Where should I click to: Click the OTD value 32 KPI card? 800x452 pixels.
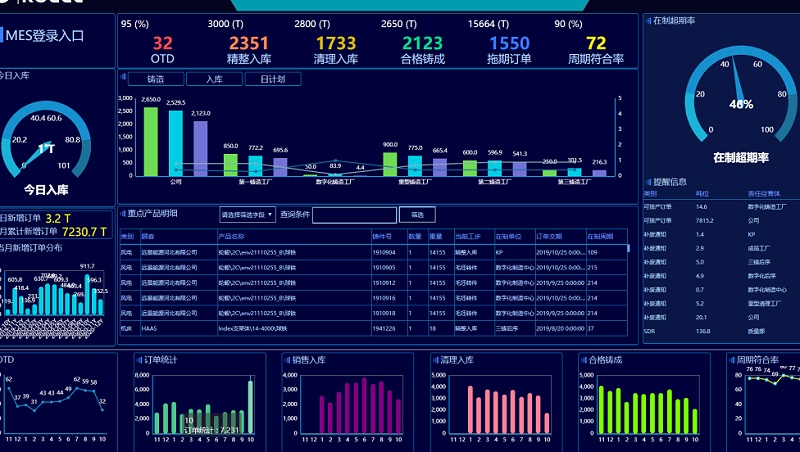(x=162, y=49)
